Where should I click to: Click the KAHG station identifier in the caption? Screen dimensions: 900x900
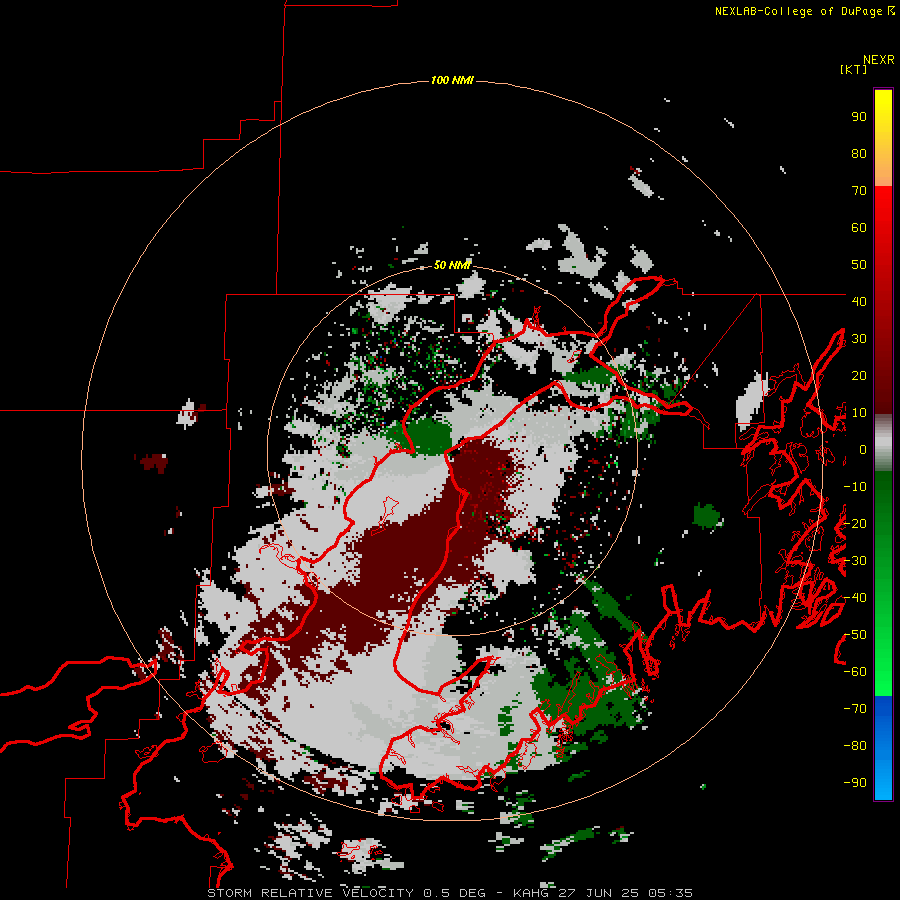pos(532,893)
